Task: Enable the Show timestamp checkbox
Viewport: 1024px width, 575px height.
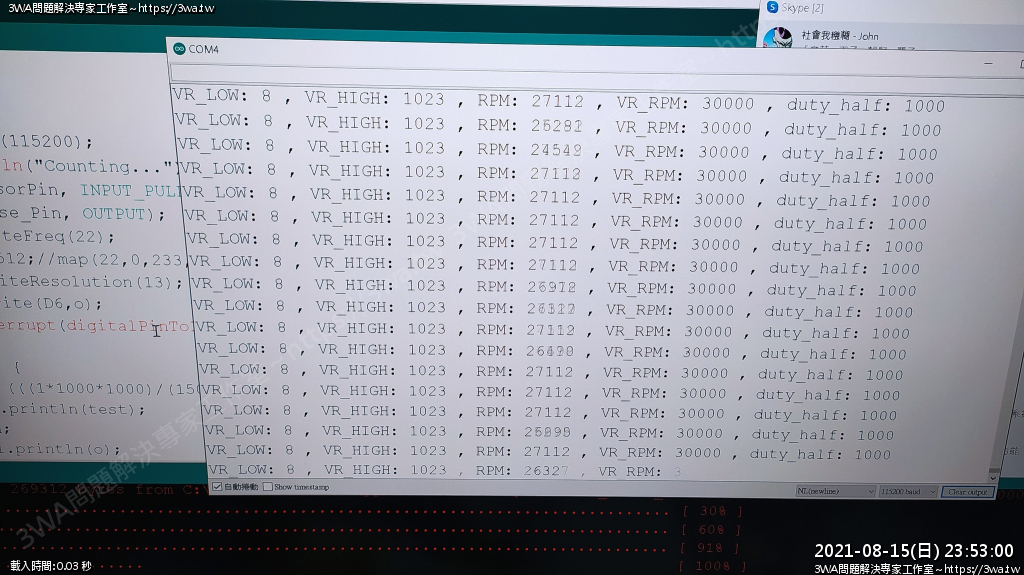Action: click(x=268, y=487)
